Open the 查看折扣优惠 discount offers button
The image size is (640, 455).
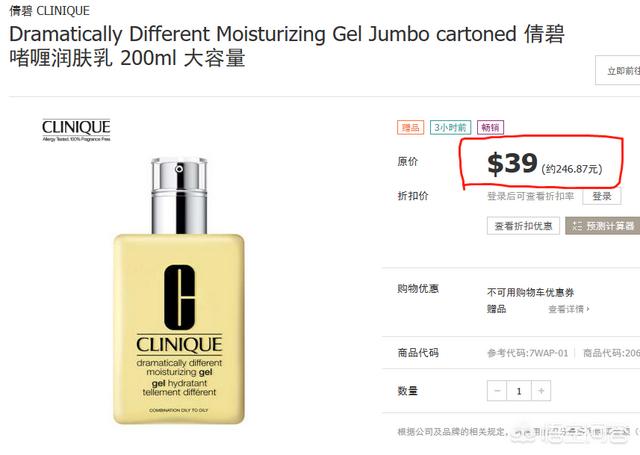coord(523,226)
